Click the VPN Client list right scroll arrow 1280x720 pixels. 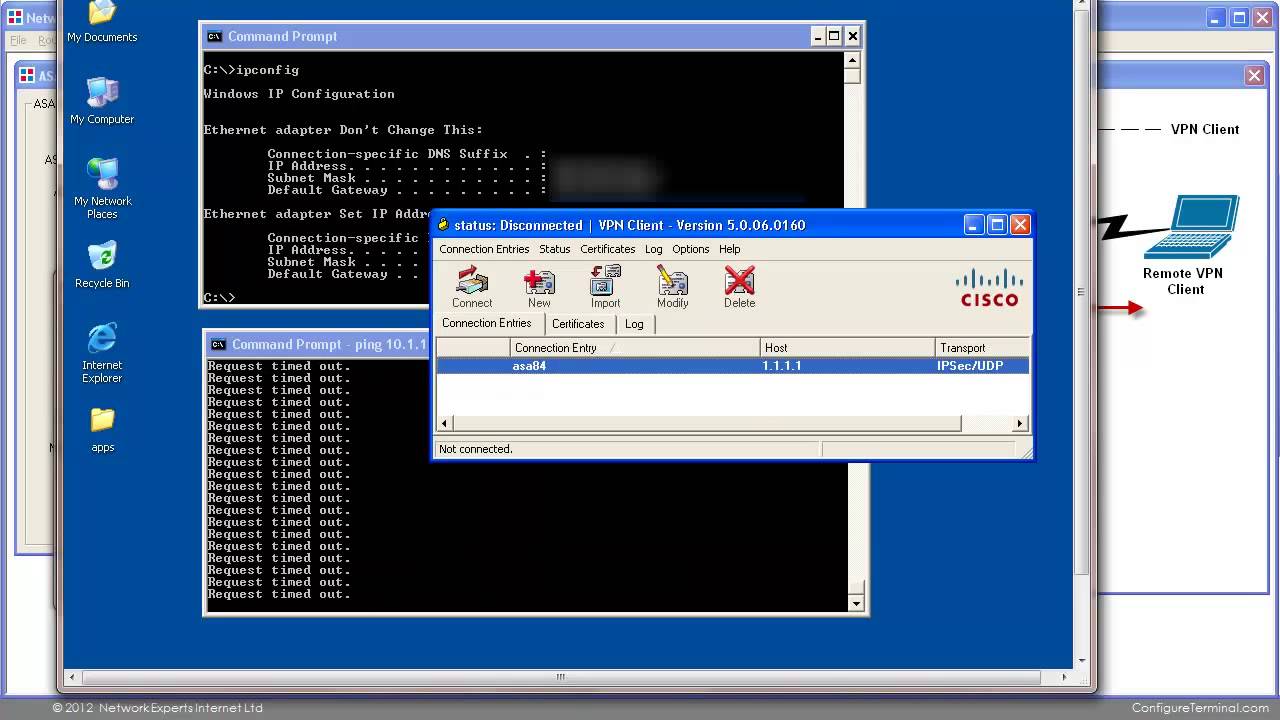click(1020, 424)
